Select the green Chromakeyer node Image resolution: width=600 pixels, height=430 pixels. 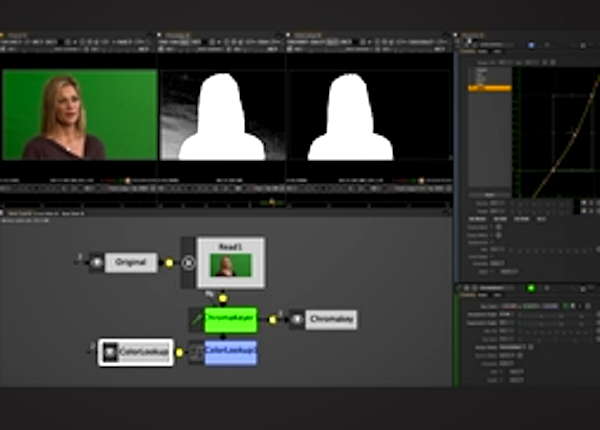[x=231, y=319]
